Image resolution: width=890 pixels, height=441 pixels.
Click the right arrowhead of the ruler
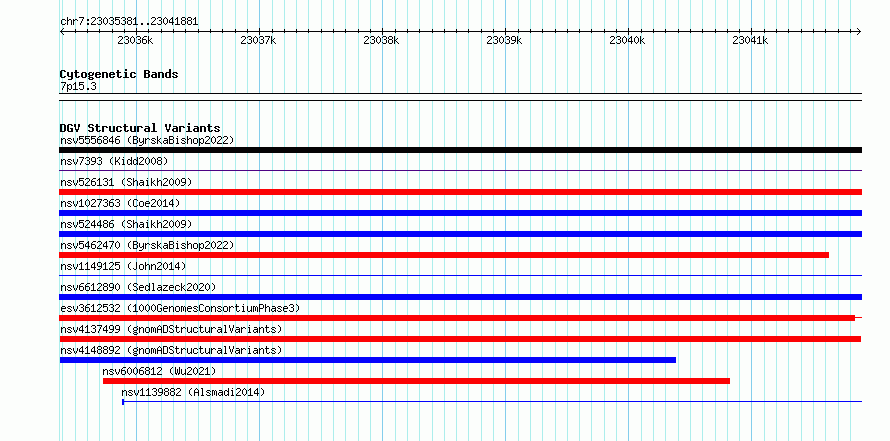tap(859, 31)
